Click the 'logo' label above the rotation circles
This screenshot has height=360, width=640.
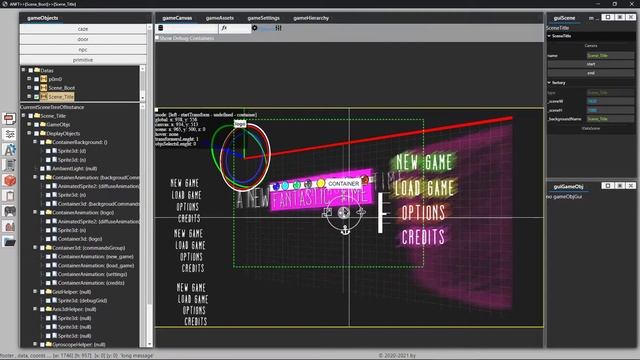240,123
